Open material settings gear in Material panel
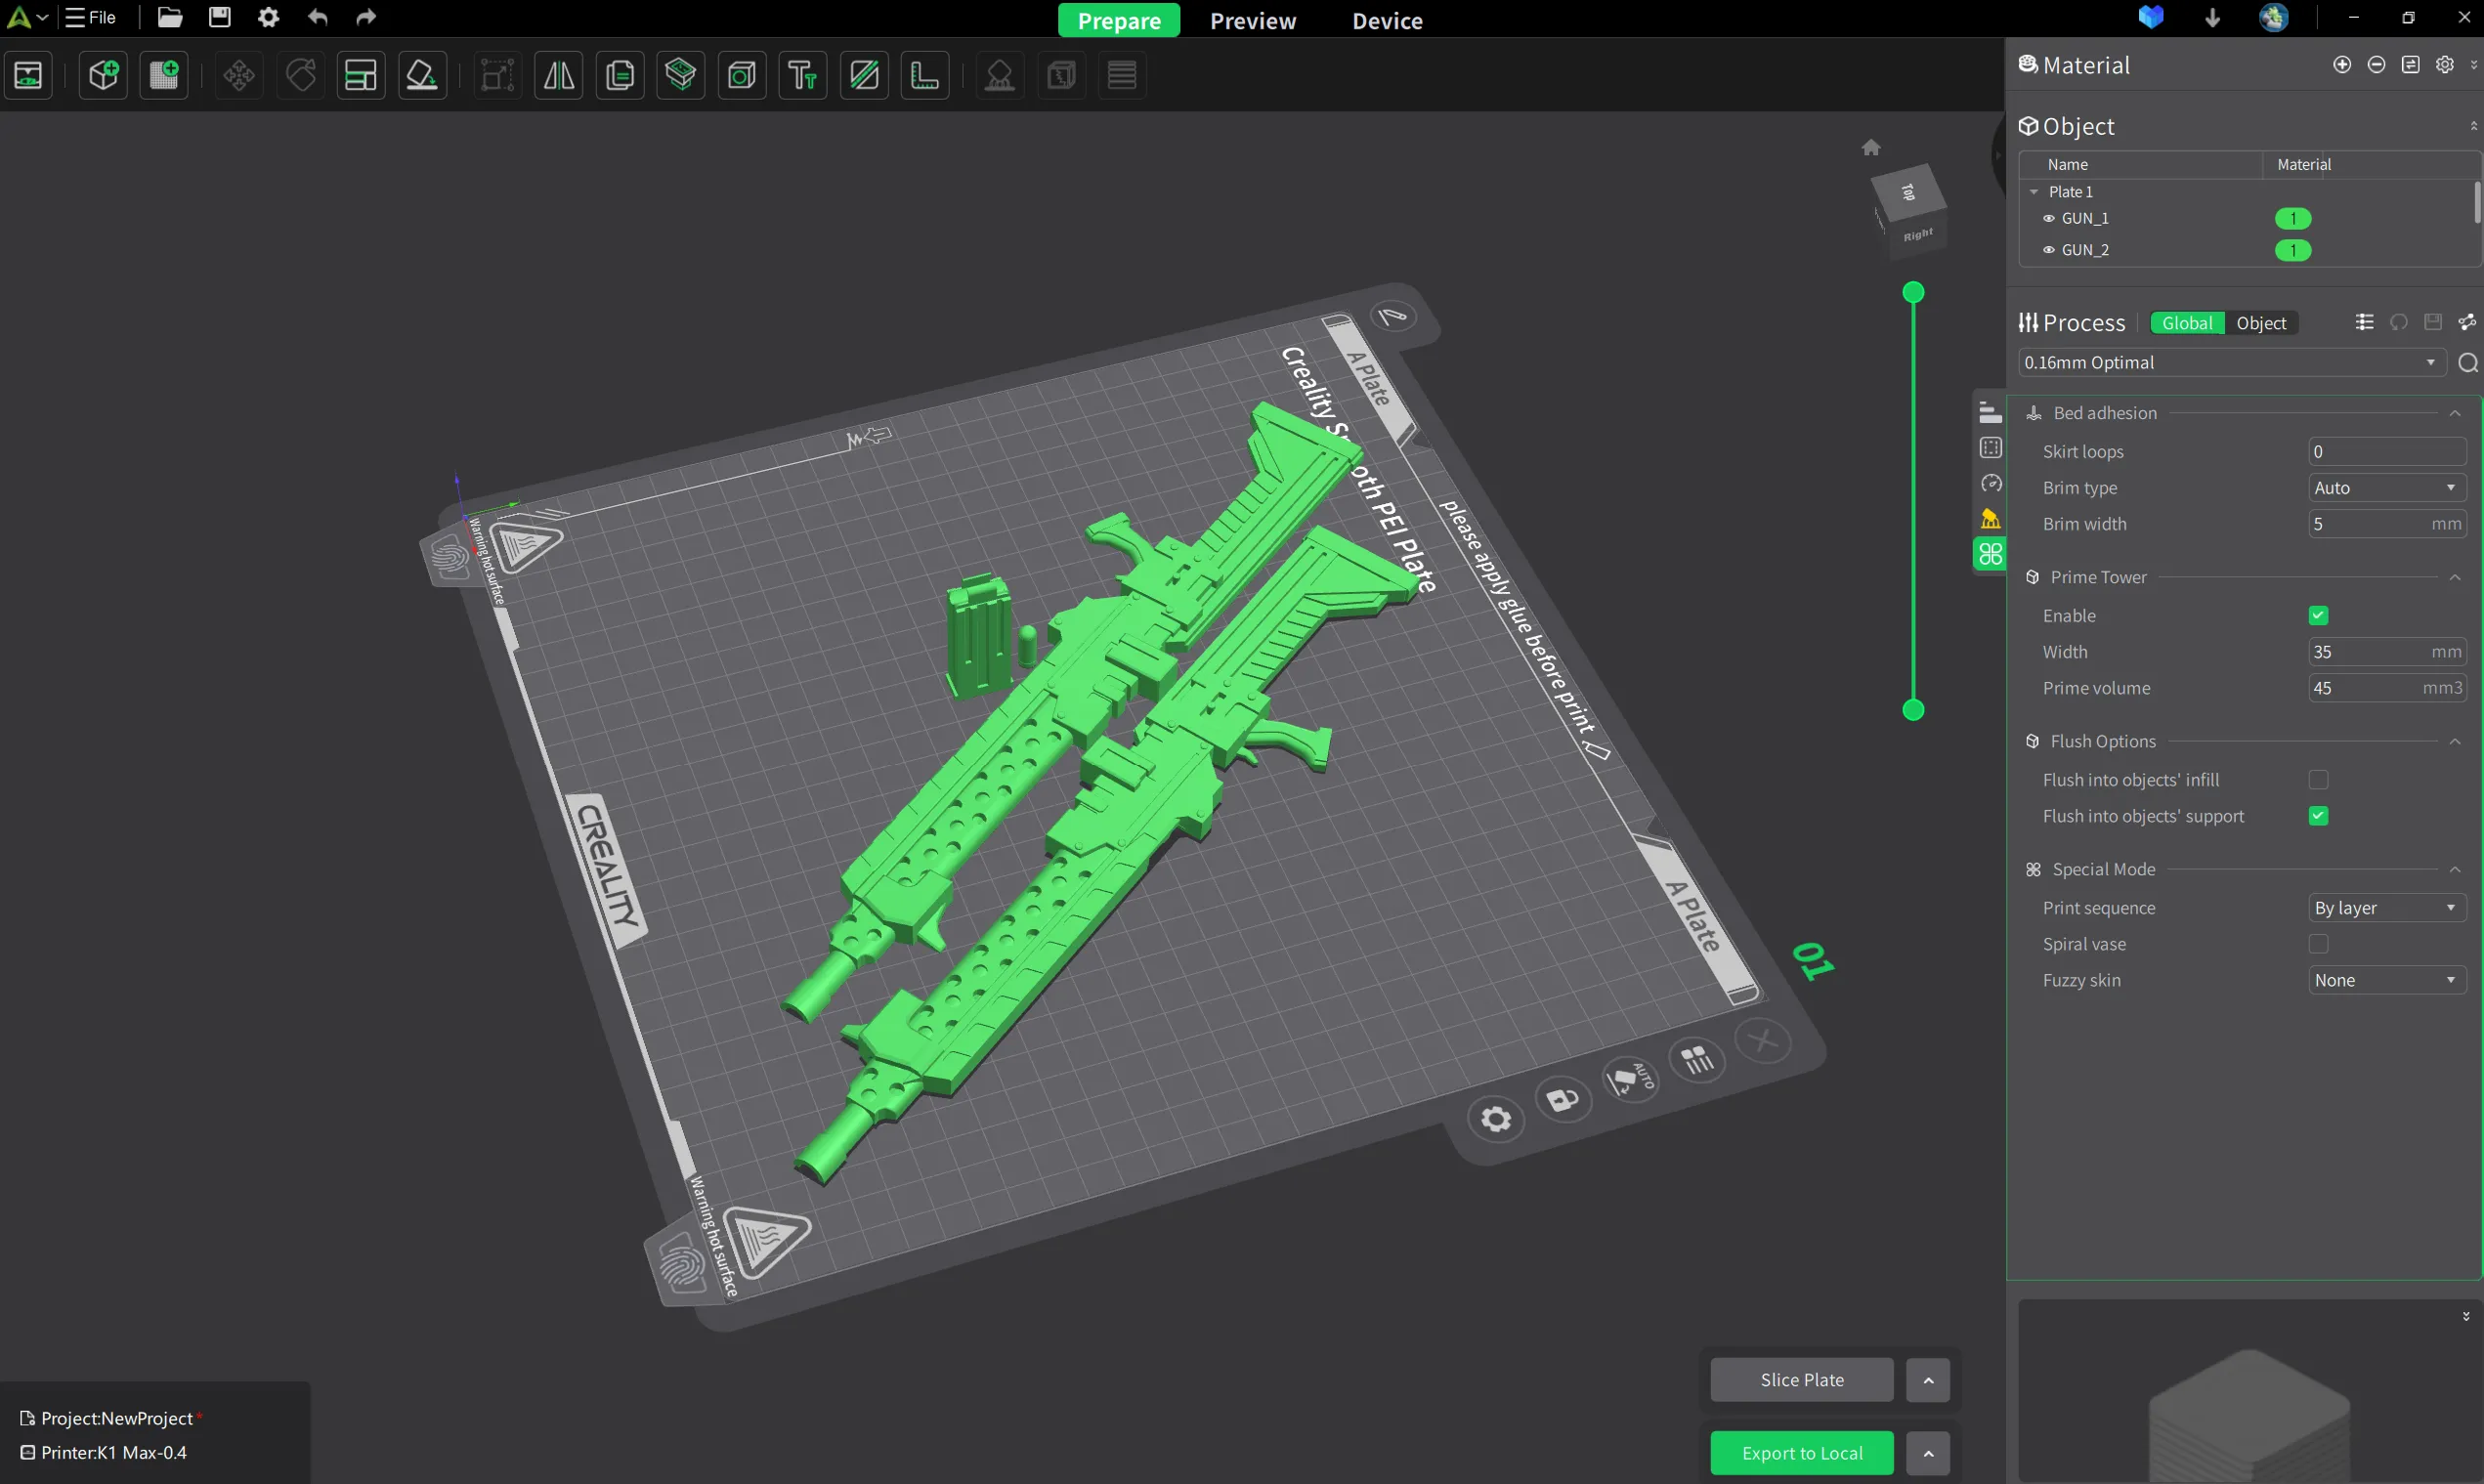The width and height of the screenshot is (2484, 1484). click(2445, 64)
